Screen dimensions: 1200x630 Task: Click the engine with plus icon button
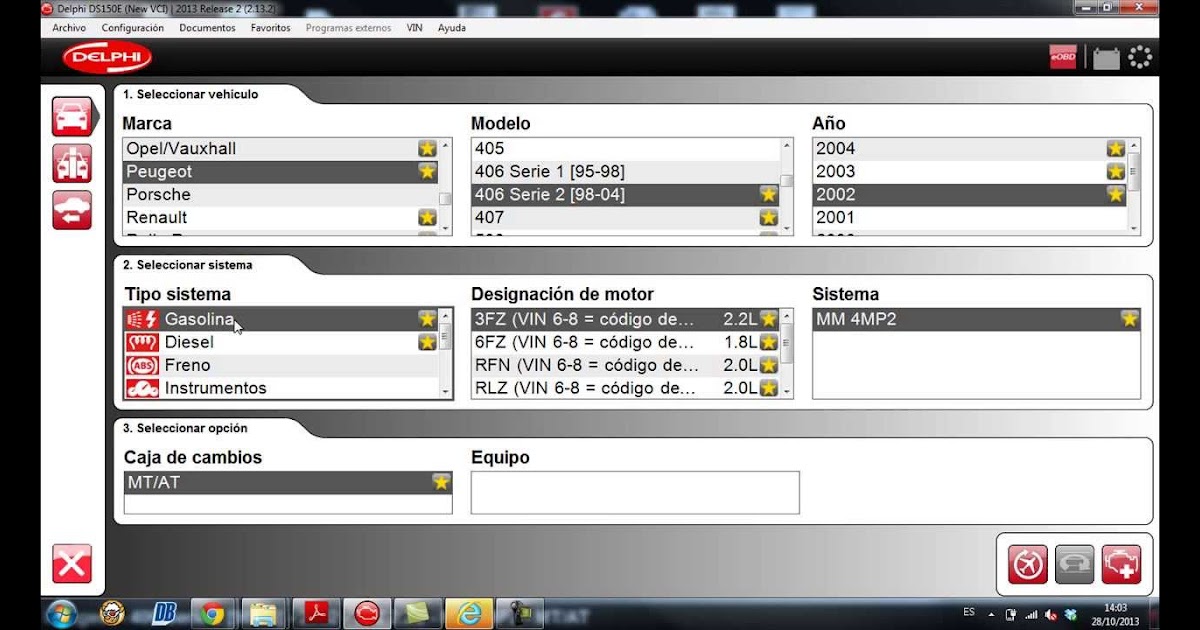[x=1121, y=565]
